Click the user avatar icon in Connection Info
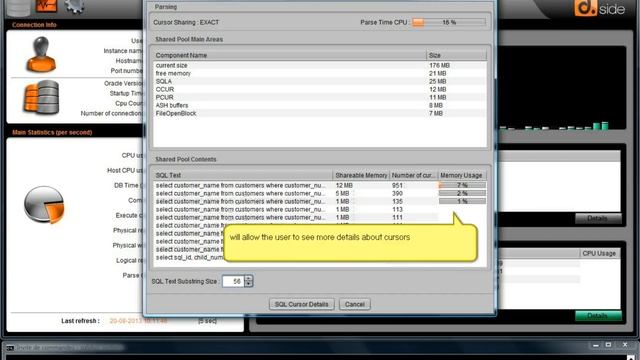Image resolution: width=640 pixels, height=360 pixels. pos(41,54)
